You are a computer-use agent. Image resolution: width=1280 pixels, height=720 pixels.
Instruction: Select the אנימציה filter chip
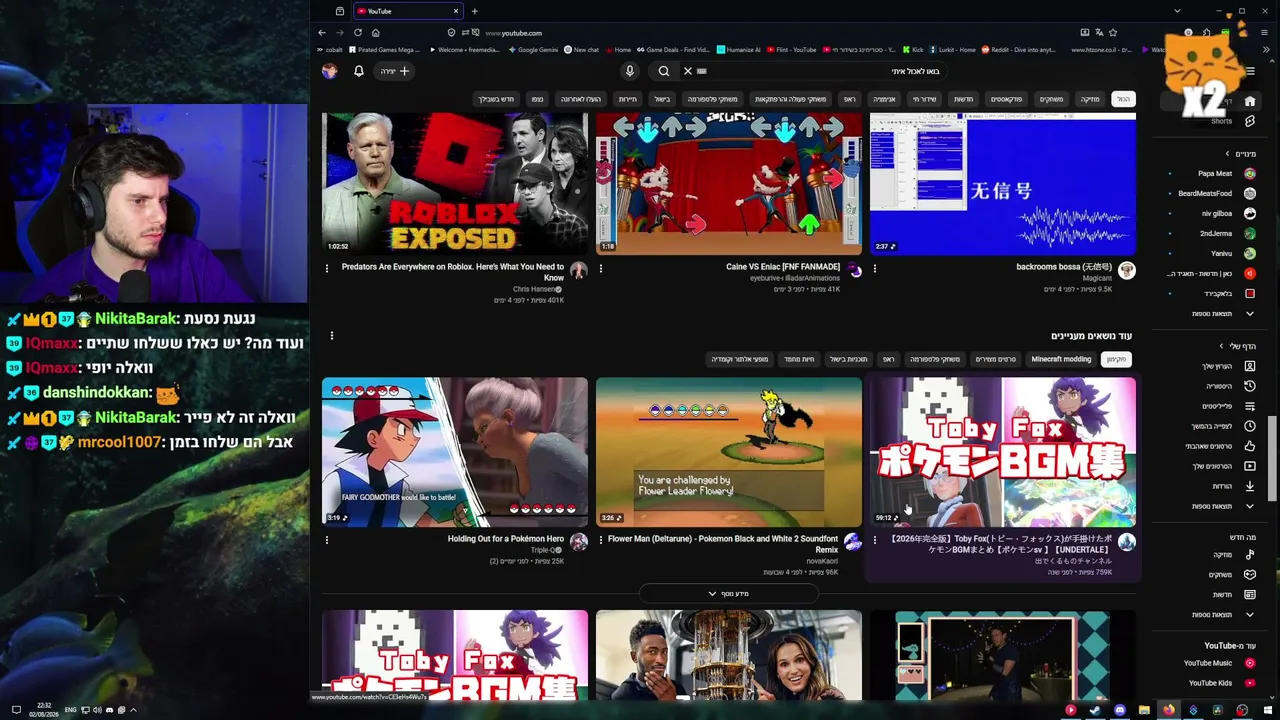coord(885,99)
